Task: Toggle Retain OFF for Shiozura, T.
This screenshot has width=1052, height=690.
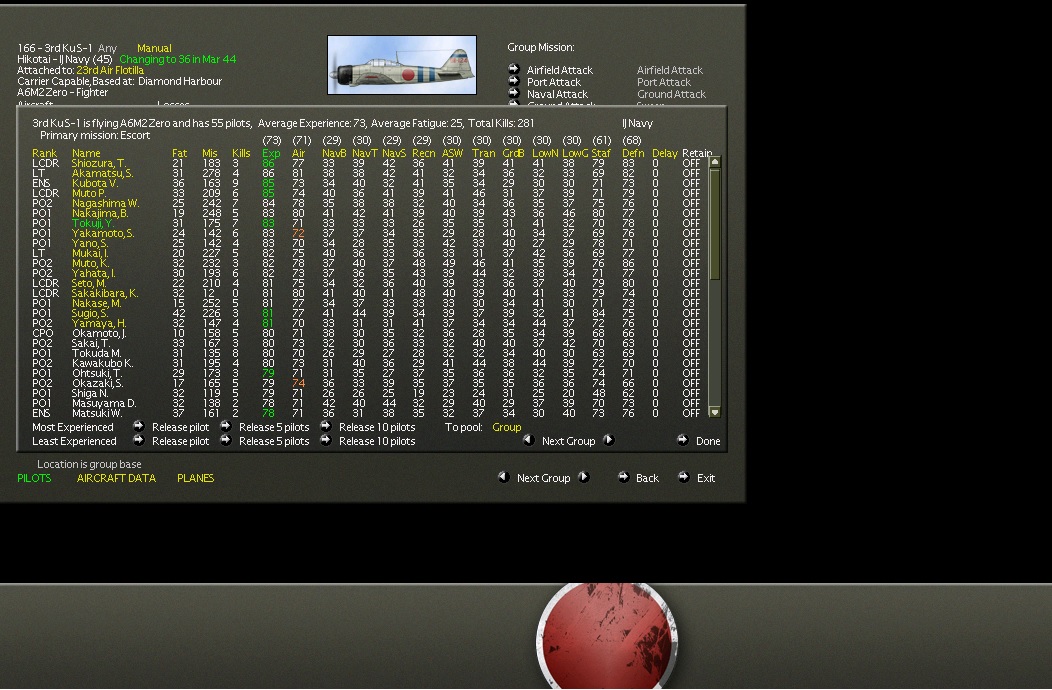Action: click(x=691, y=163)
